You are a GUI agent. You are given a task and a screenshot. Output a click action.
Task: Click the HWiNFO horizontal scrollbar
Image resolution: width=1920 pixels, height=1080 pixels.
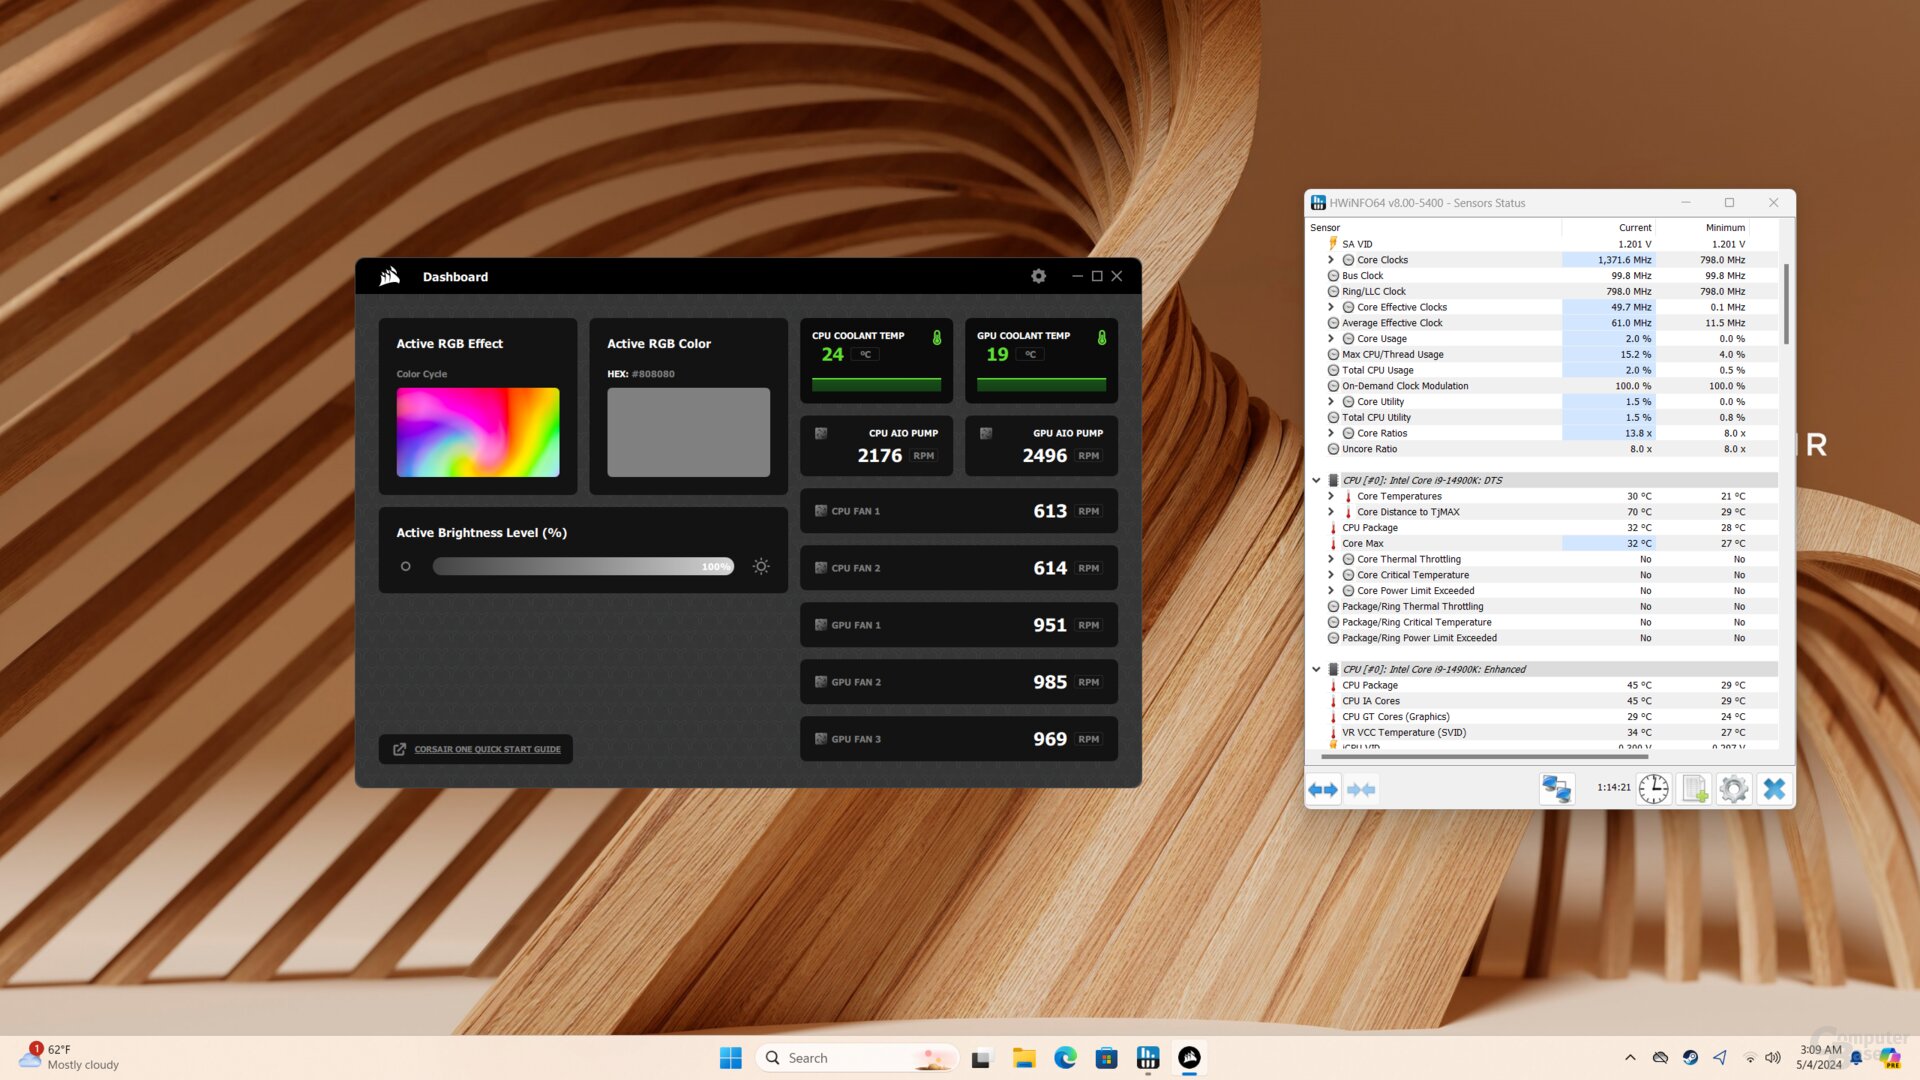1484,757
